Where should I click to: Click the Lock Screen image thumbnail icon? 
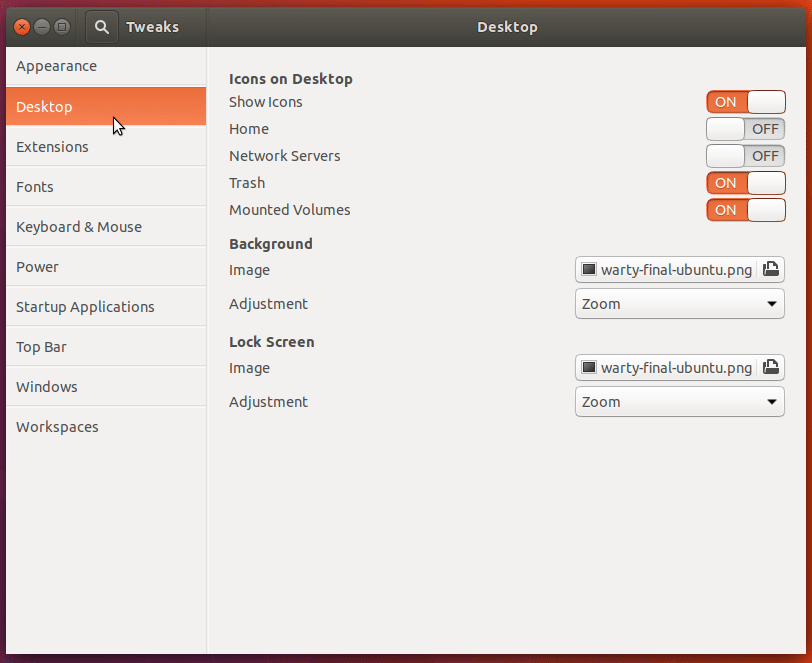point(589,368)
